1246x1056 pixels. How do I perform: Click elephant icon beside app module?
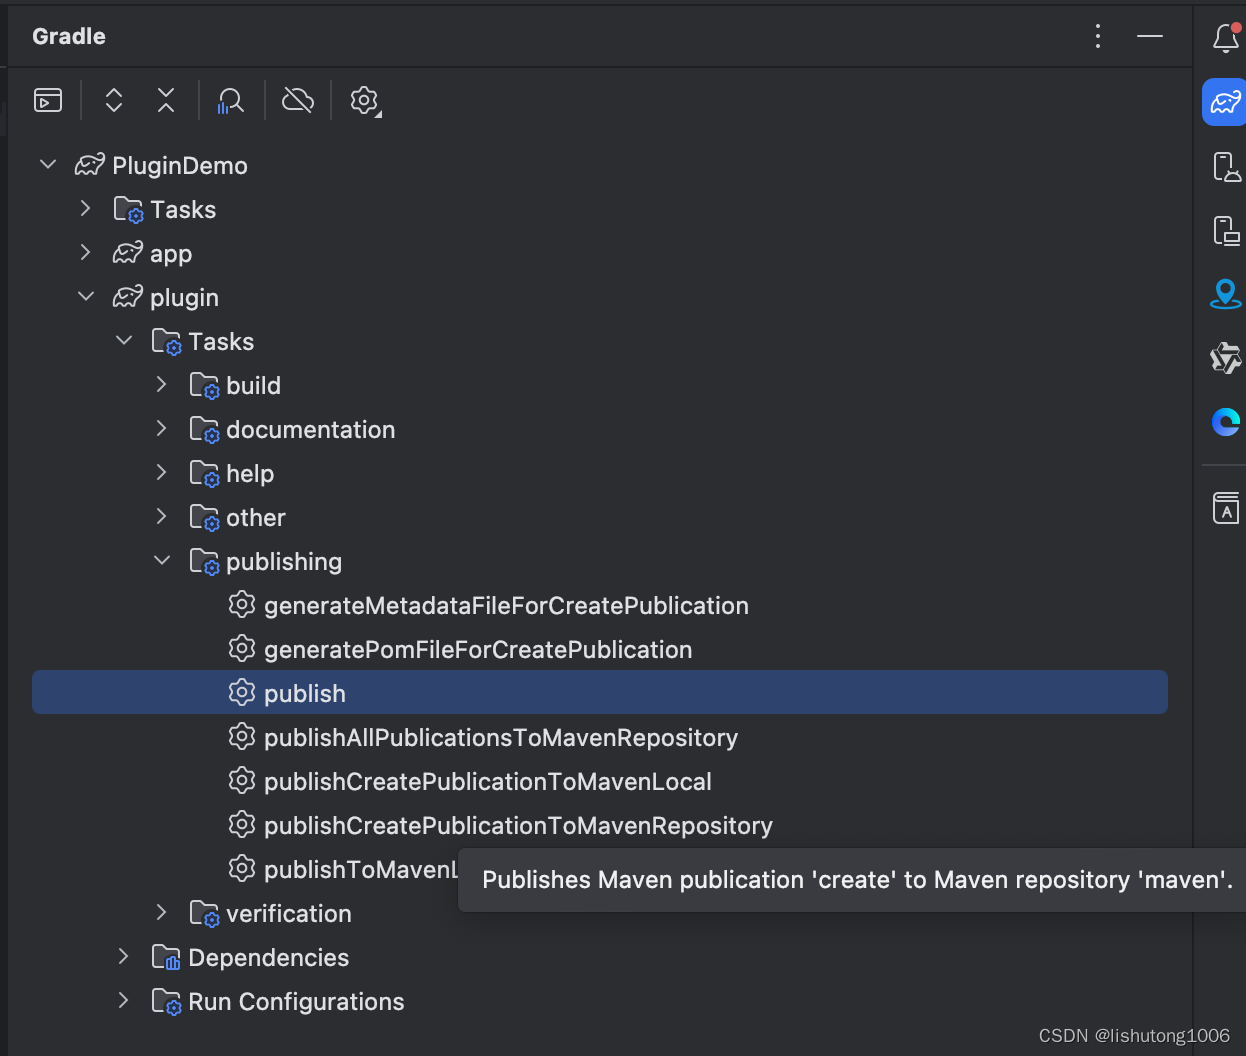128,252
